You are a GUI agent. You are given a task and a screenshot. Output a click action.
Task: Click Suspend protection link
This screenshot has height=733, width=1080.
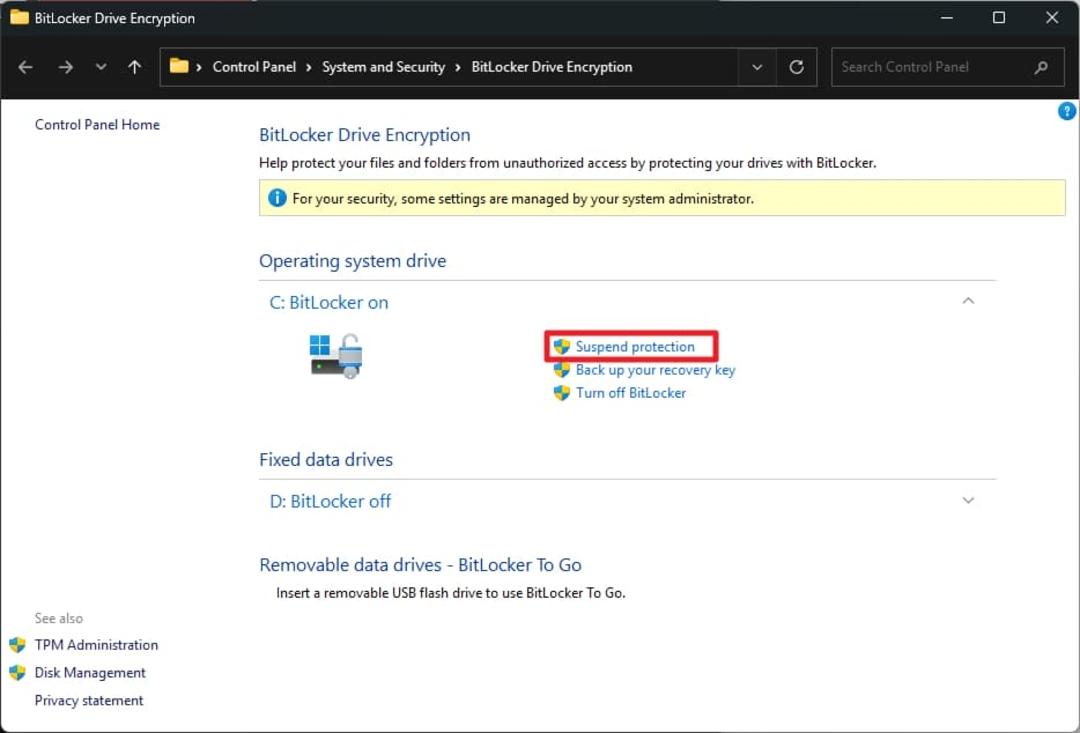click(634, 347)
